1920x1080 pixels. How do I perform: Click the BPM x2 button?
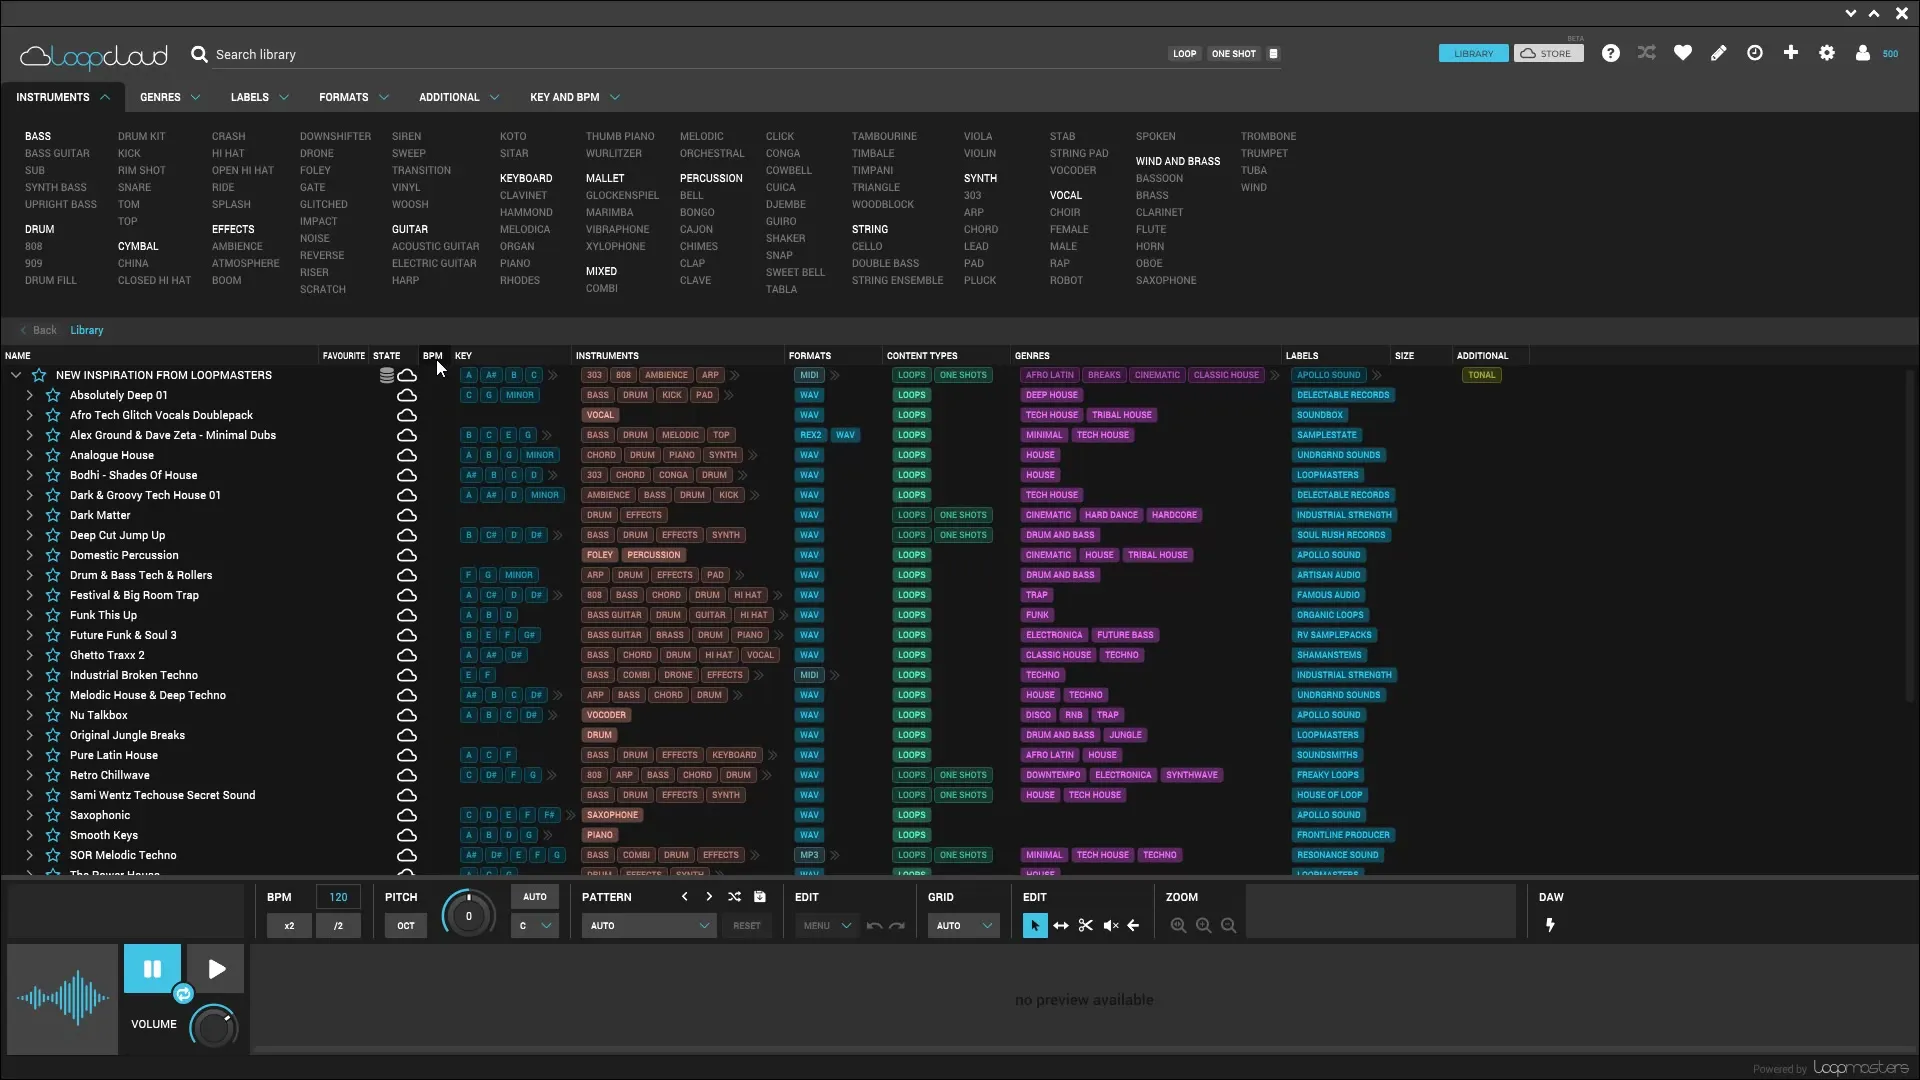(x=289, y=926)
